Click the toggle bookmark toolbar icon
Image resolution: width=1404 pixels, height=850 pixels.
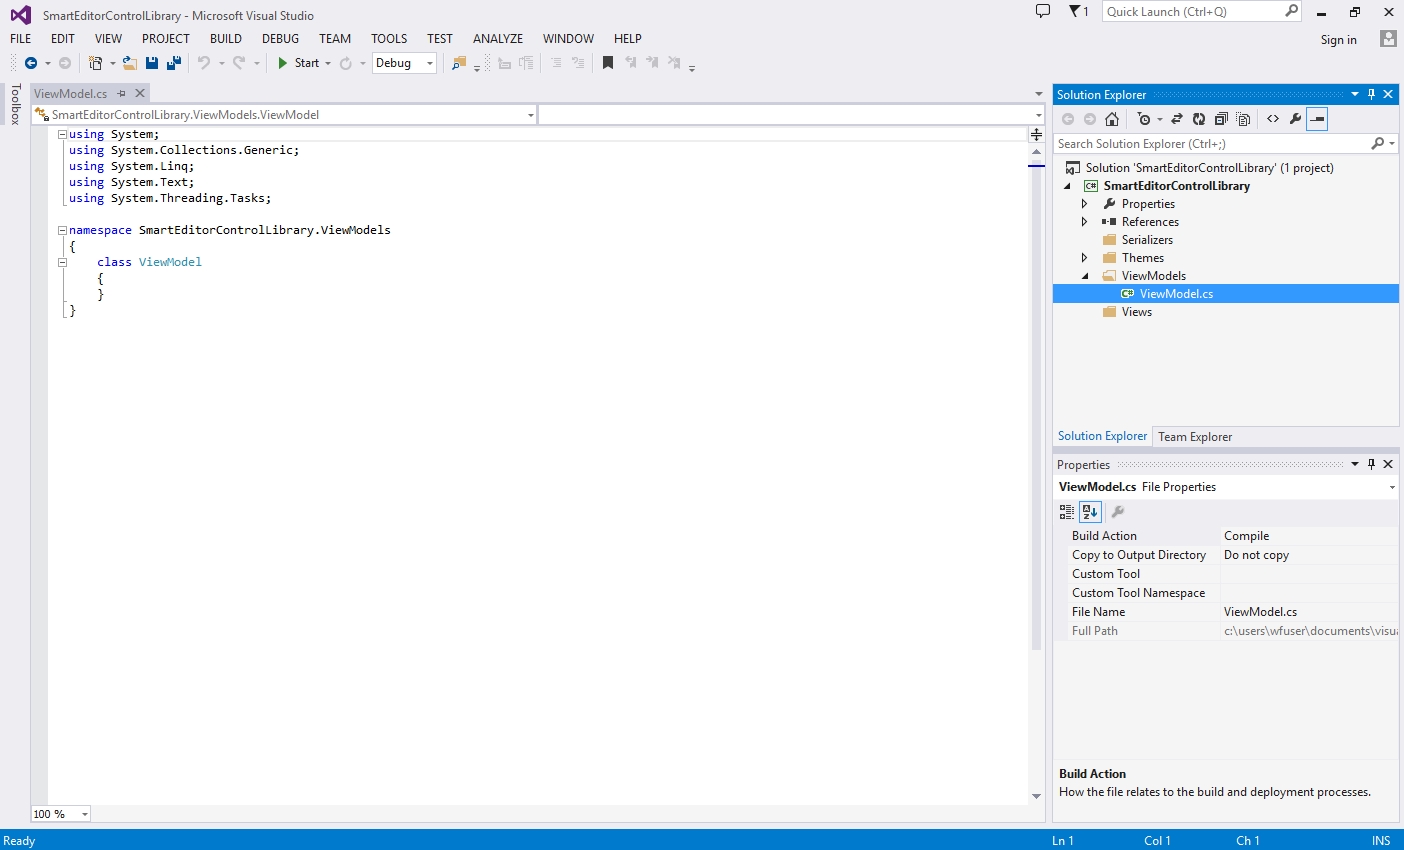(x=607, y=63)
